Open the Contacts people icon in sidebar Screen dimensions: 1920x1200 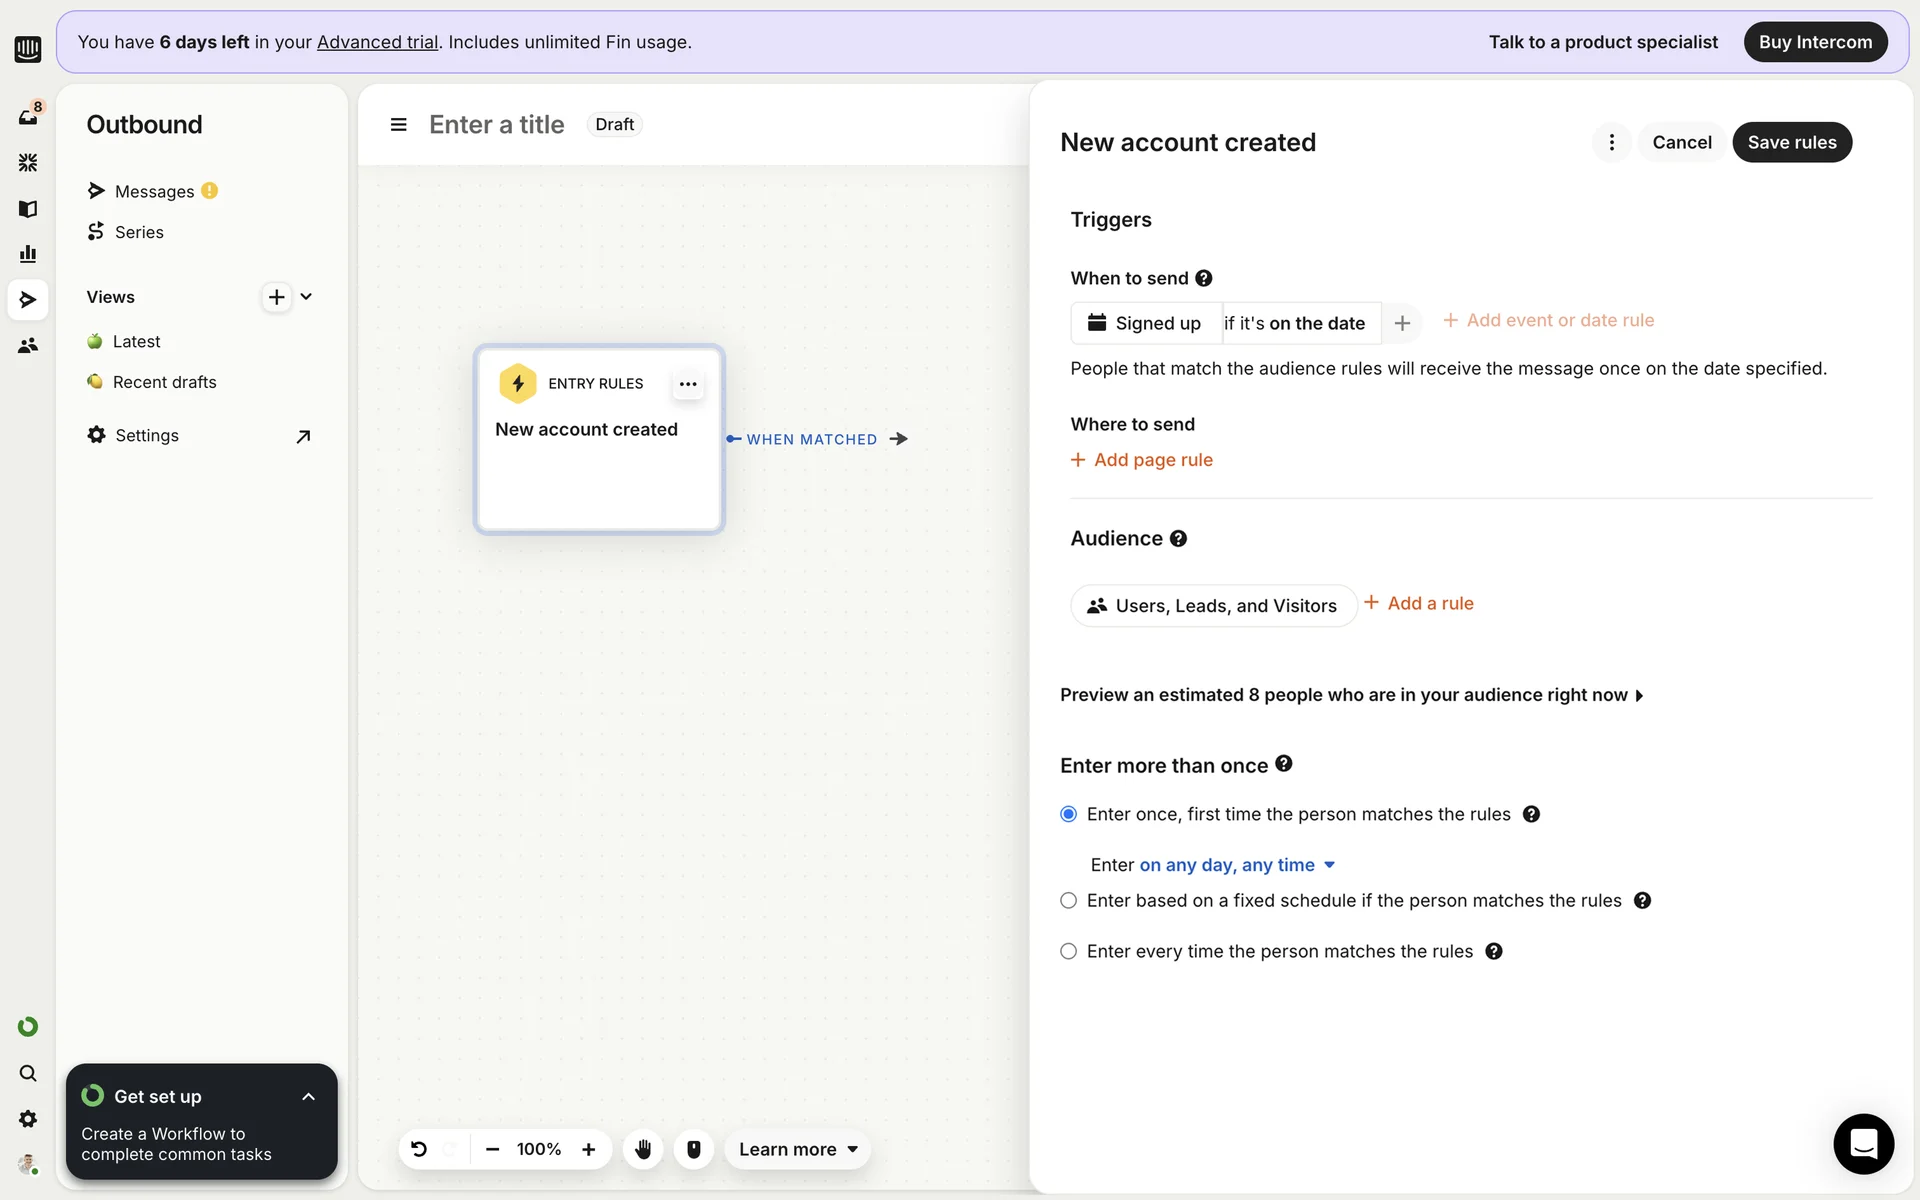[x=27, y=346]
